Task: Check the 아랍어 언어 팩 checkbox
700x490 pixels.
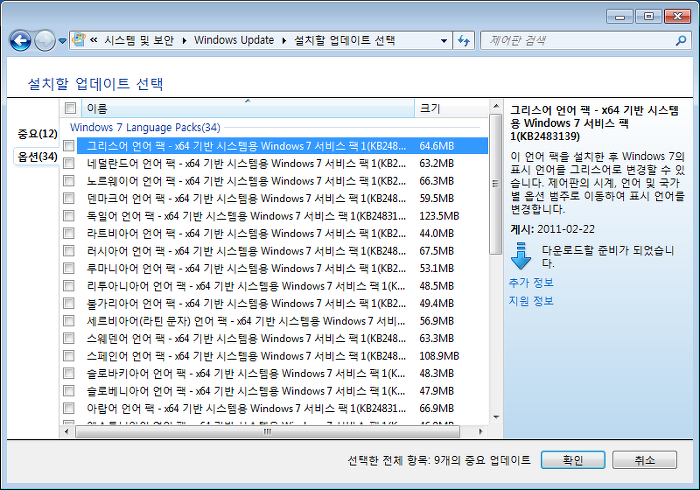Action: tap(69, 408)
